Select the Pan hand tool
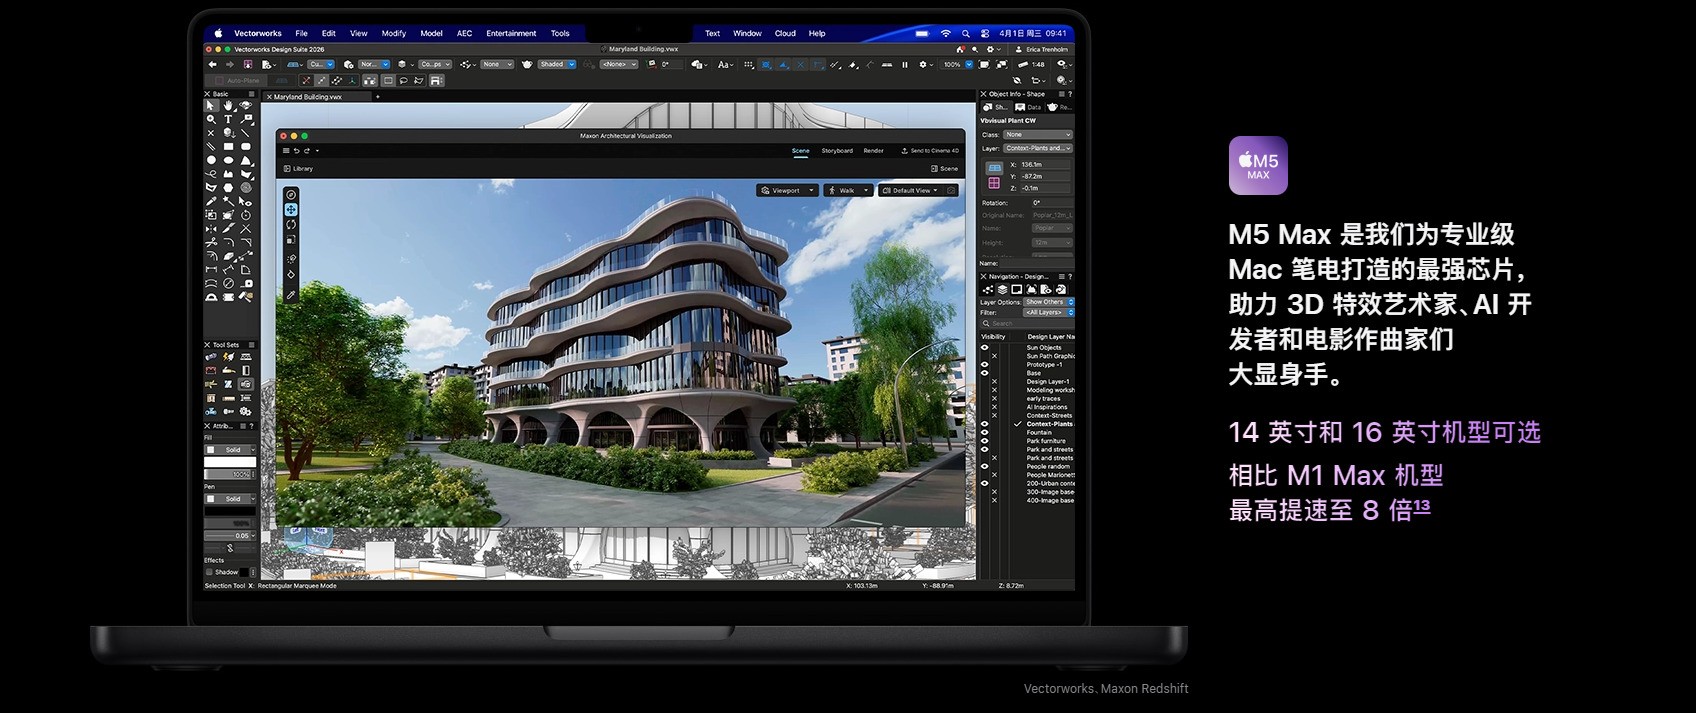This screenshot has height=713, width=1696. coord(228,105)
